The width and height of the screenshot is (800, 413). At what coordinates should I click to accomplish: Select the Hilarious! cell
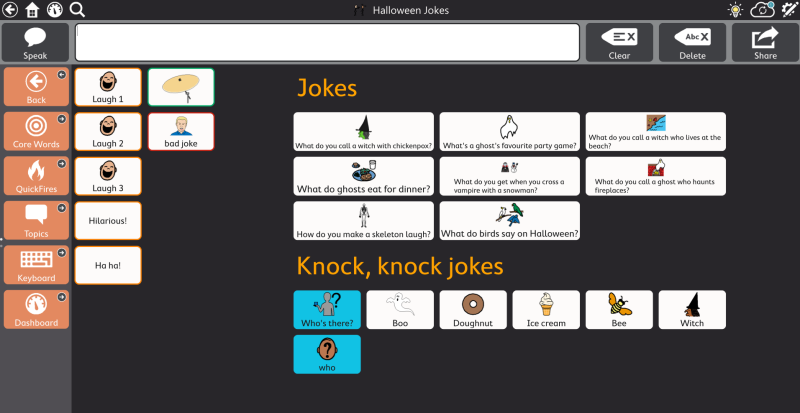pyautogui.click(x=108, y=221)
